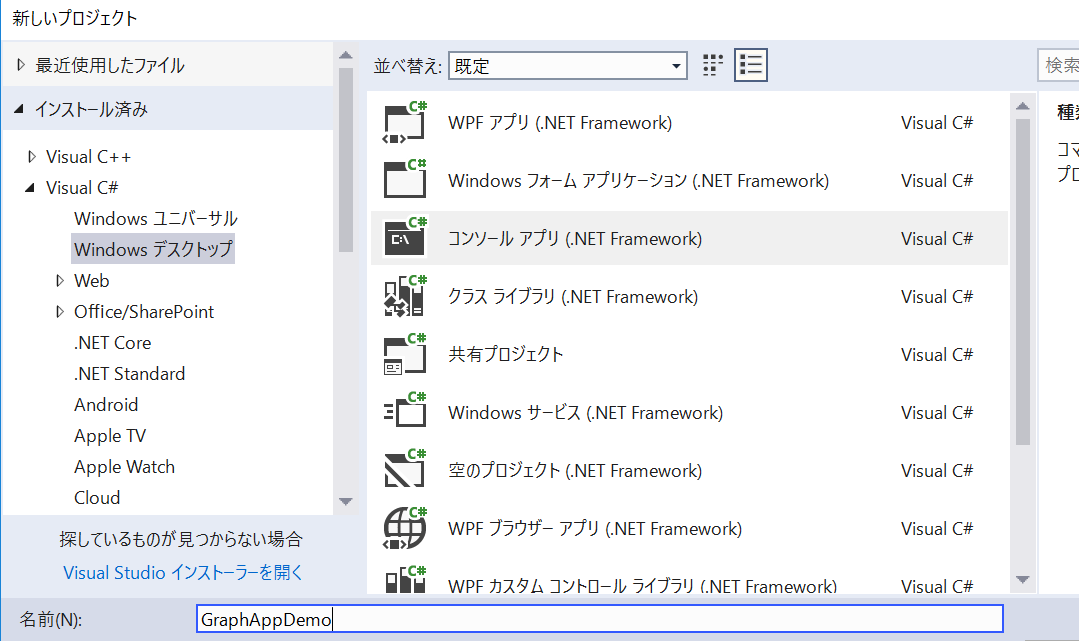Select the .NET Core category
Image resolution: width=1079 pixels, height=641 pixels.
(112, 342)
